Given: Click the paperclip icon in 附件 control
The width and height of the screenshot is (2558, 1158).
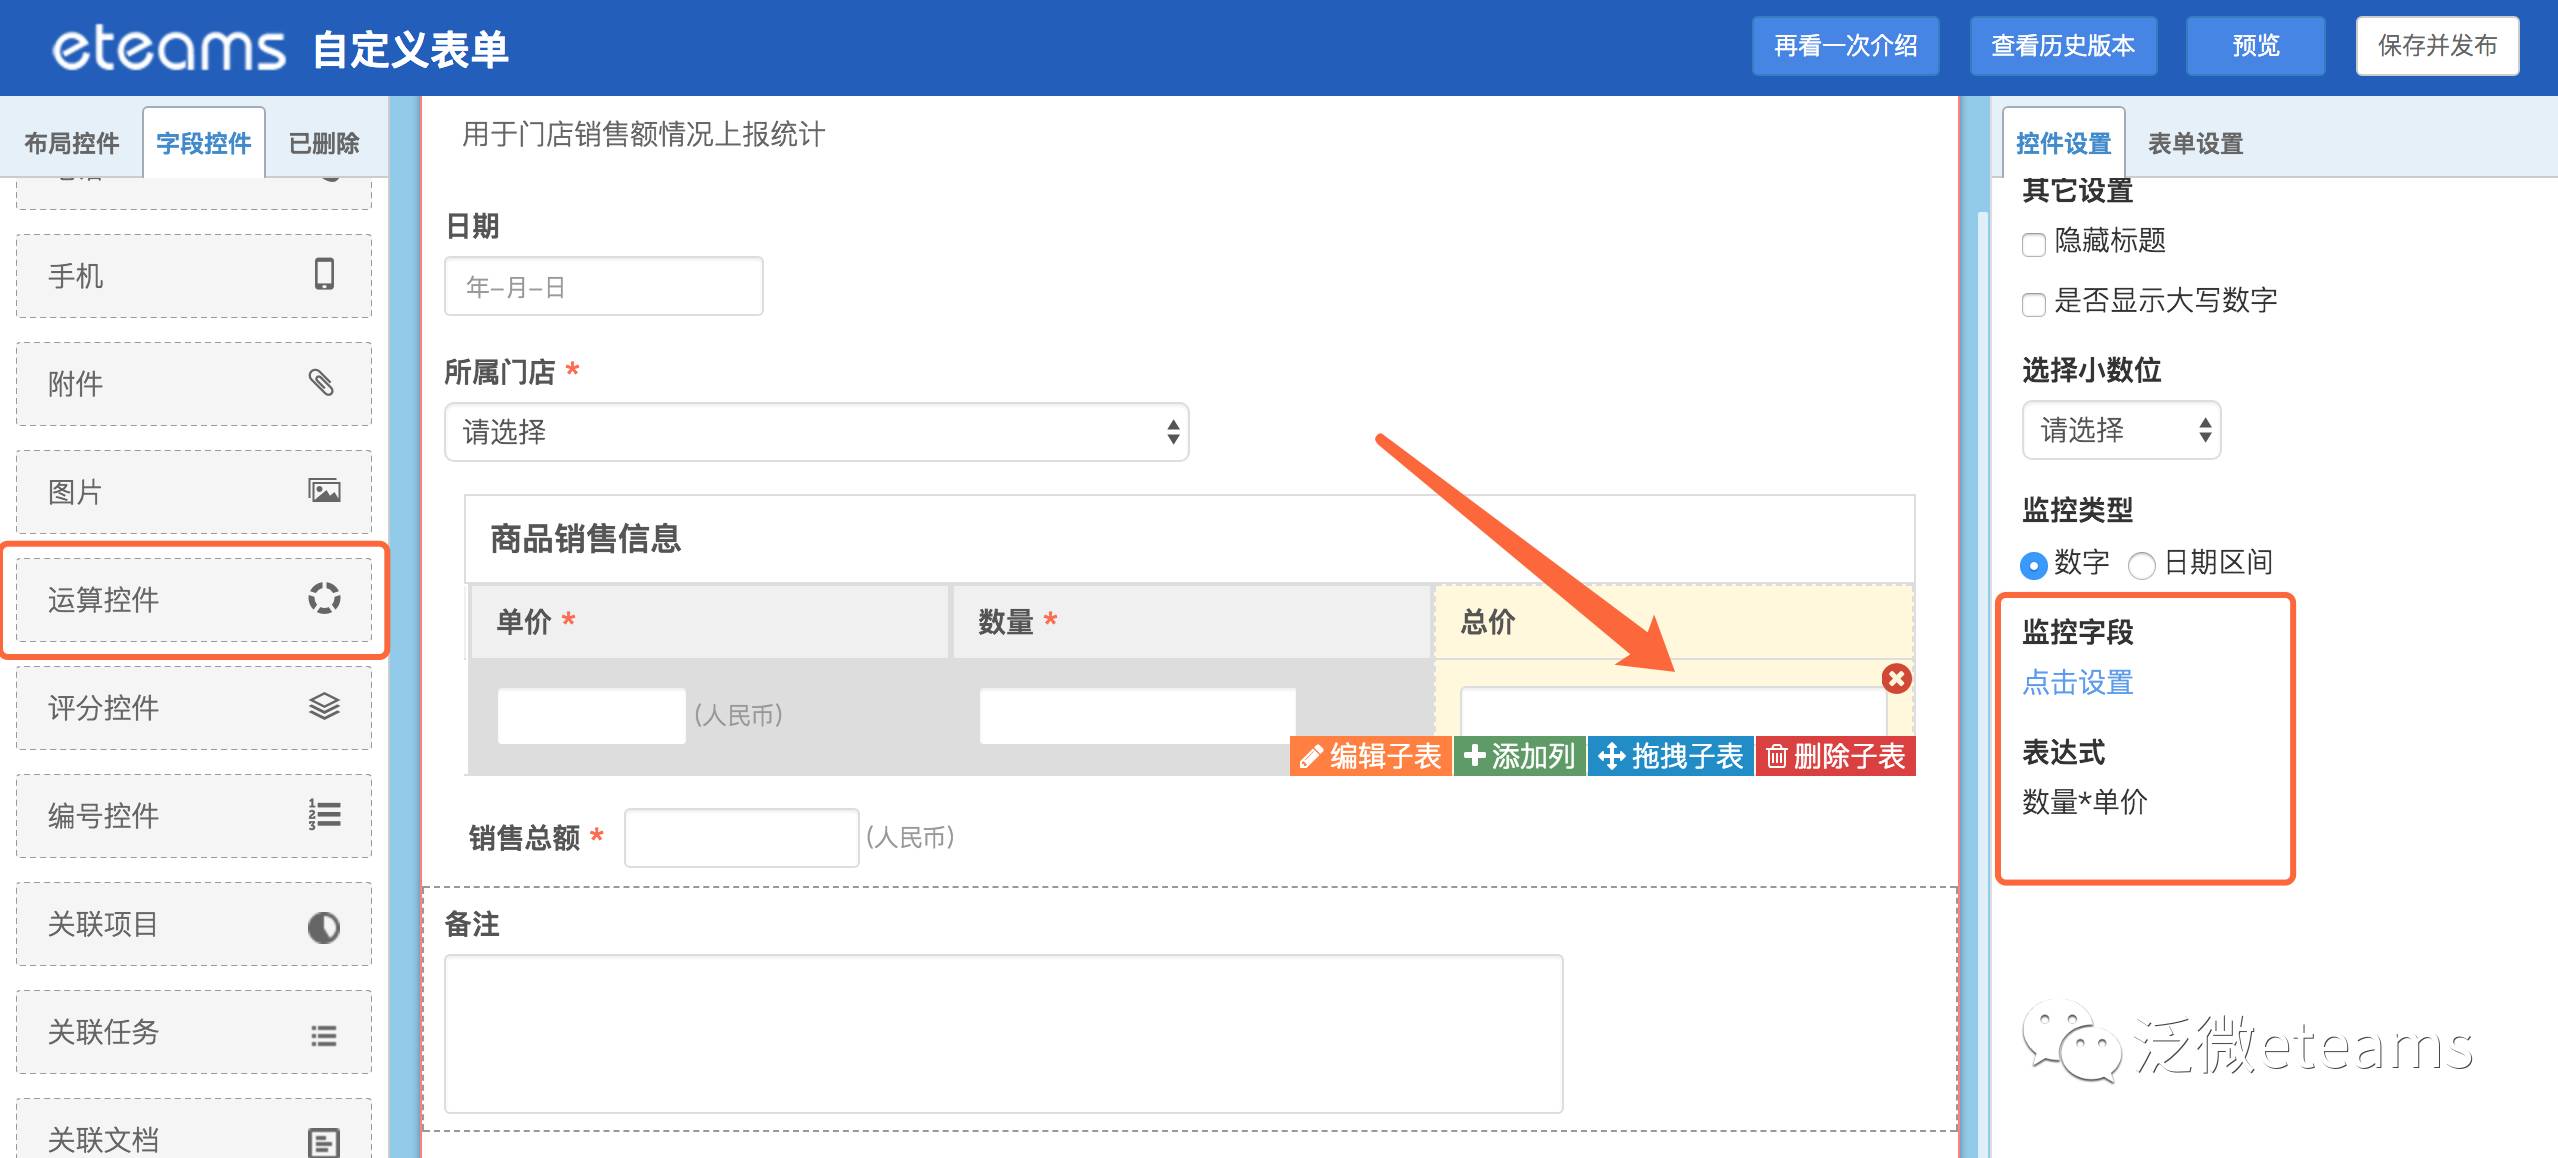Looking at the screenshot, I should [x=321, y=382].
